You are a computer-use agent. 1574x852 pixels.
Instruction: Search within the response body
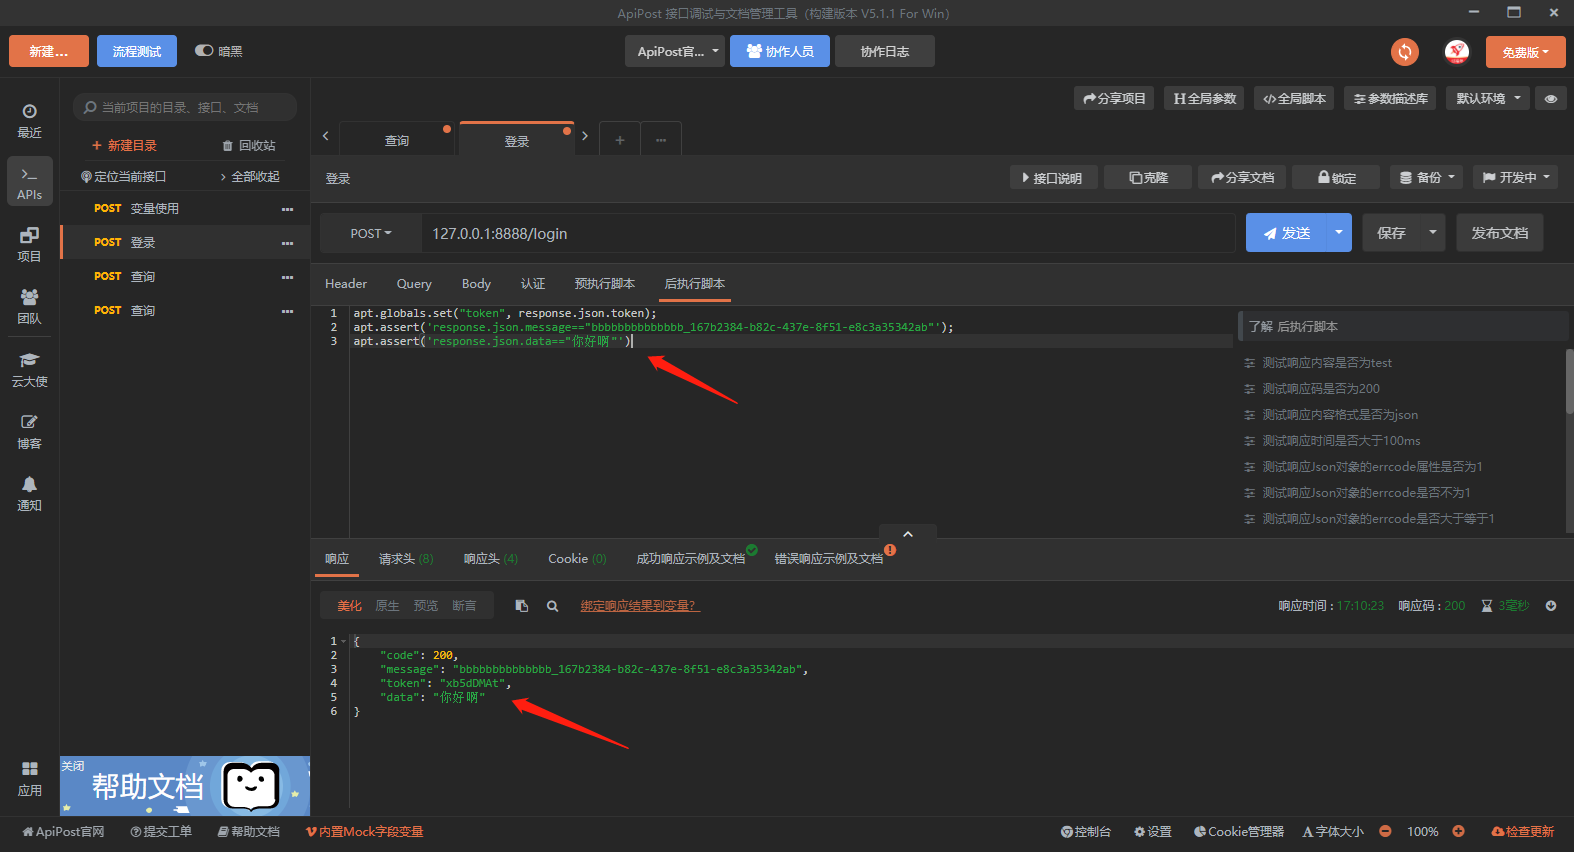point(552,606)
